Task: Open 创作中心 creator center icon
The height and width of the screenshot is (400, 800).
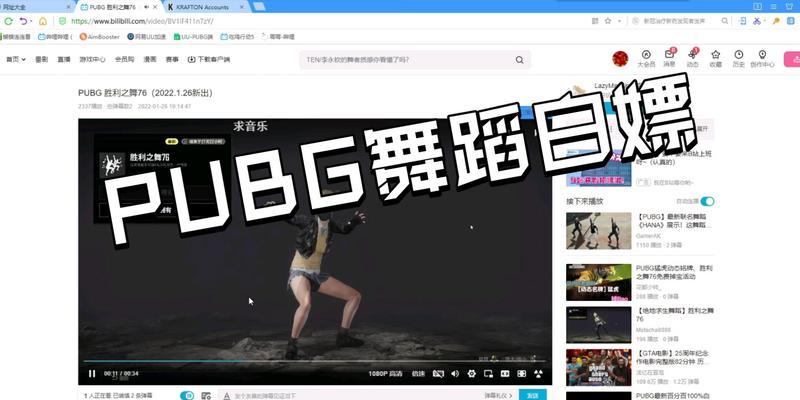Action: 762,59
